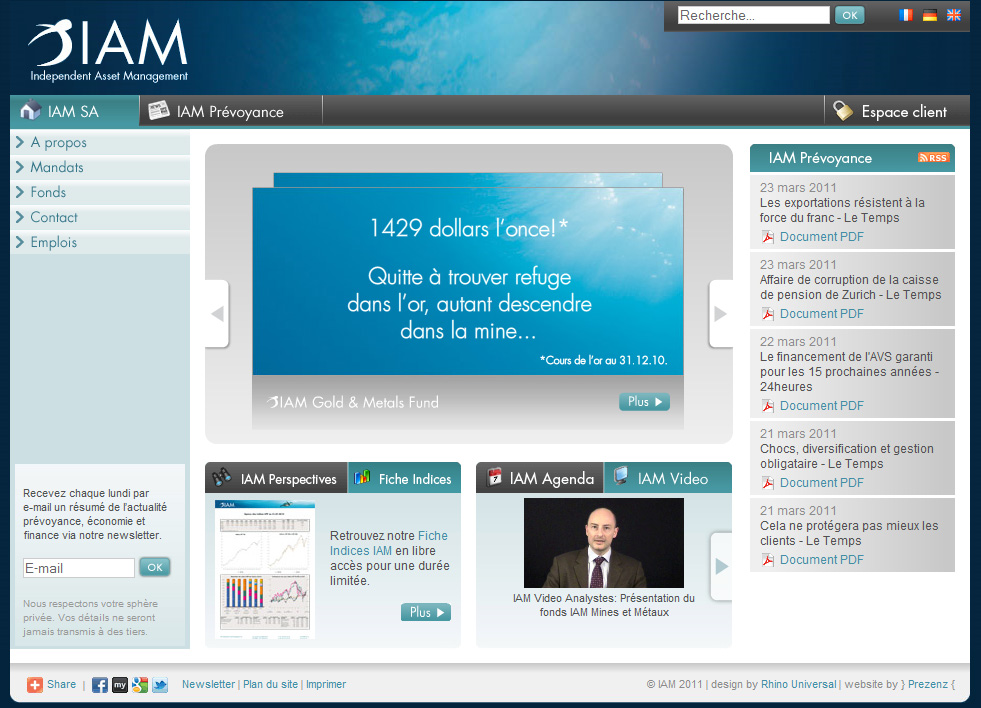Viewport: 981px width, 708px height.
Task: Visit the Rhino Universal design credit link
Action: (798, 684)
